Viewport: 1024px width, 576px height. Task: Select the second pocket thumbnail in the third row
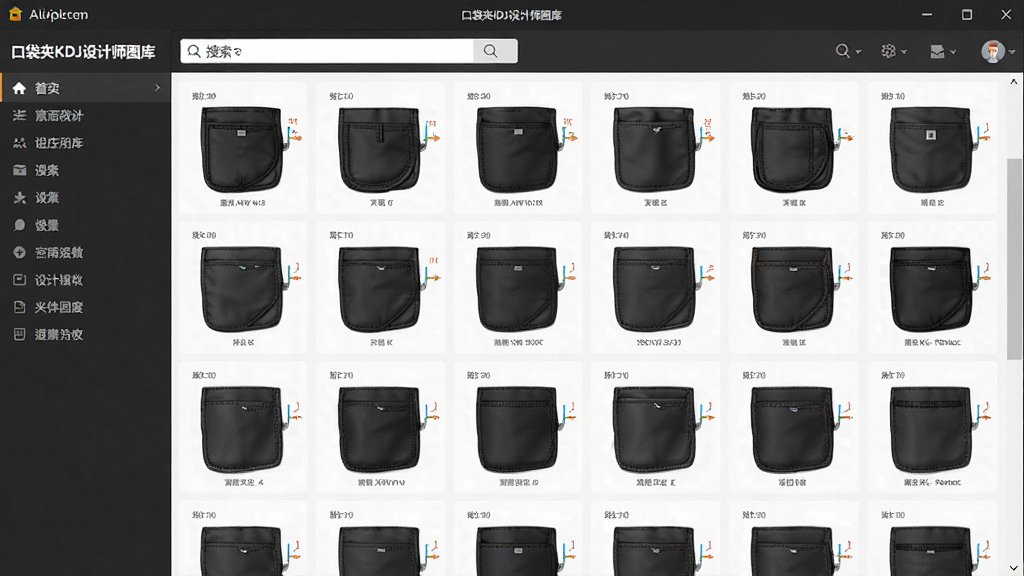pos(380,427)
